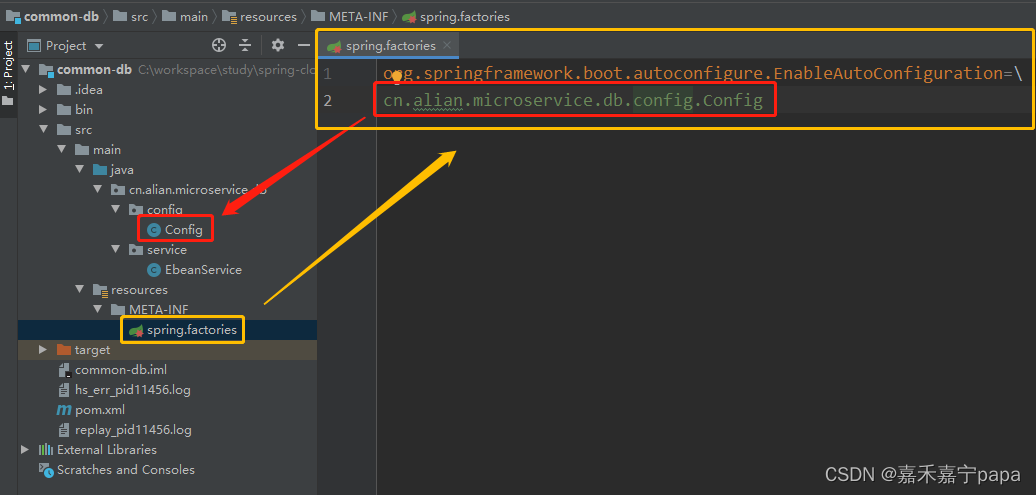The width and height of the screenshot is (1036, 495).
Task: Select hs_err_pid11456.log file
Action: coord(133,390)
